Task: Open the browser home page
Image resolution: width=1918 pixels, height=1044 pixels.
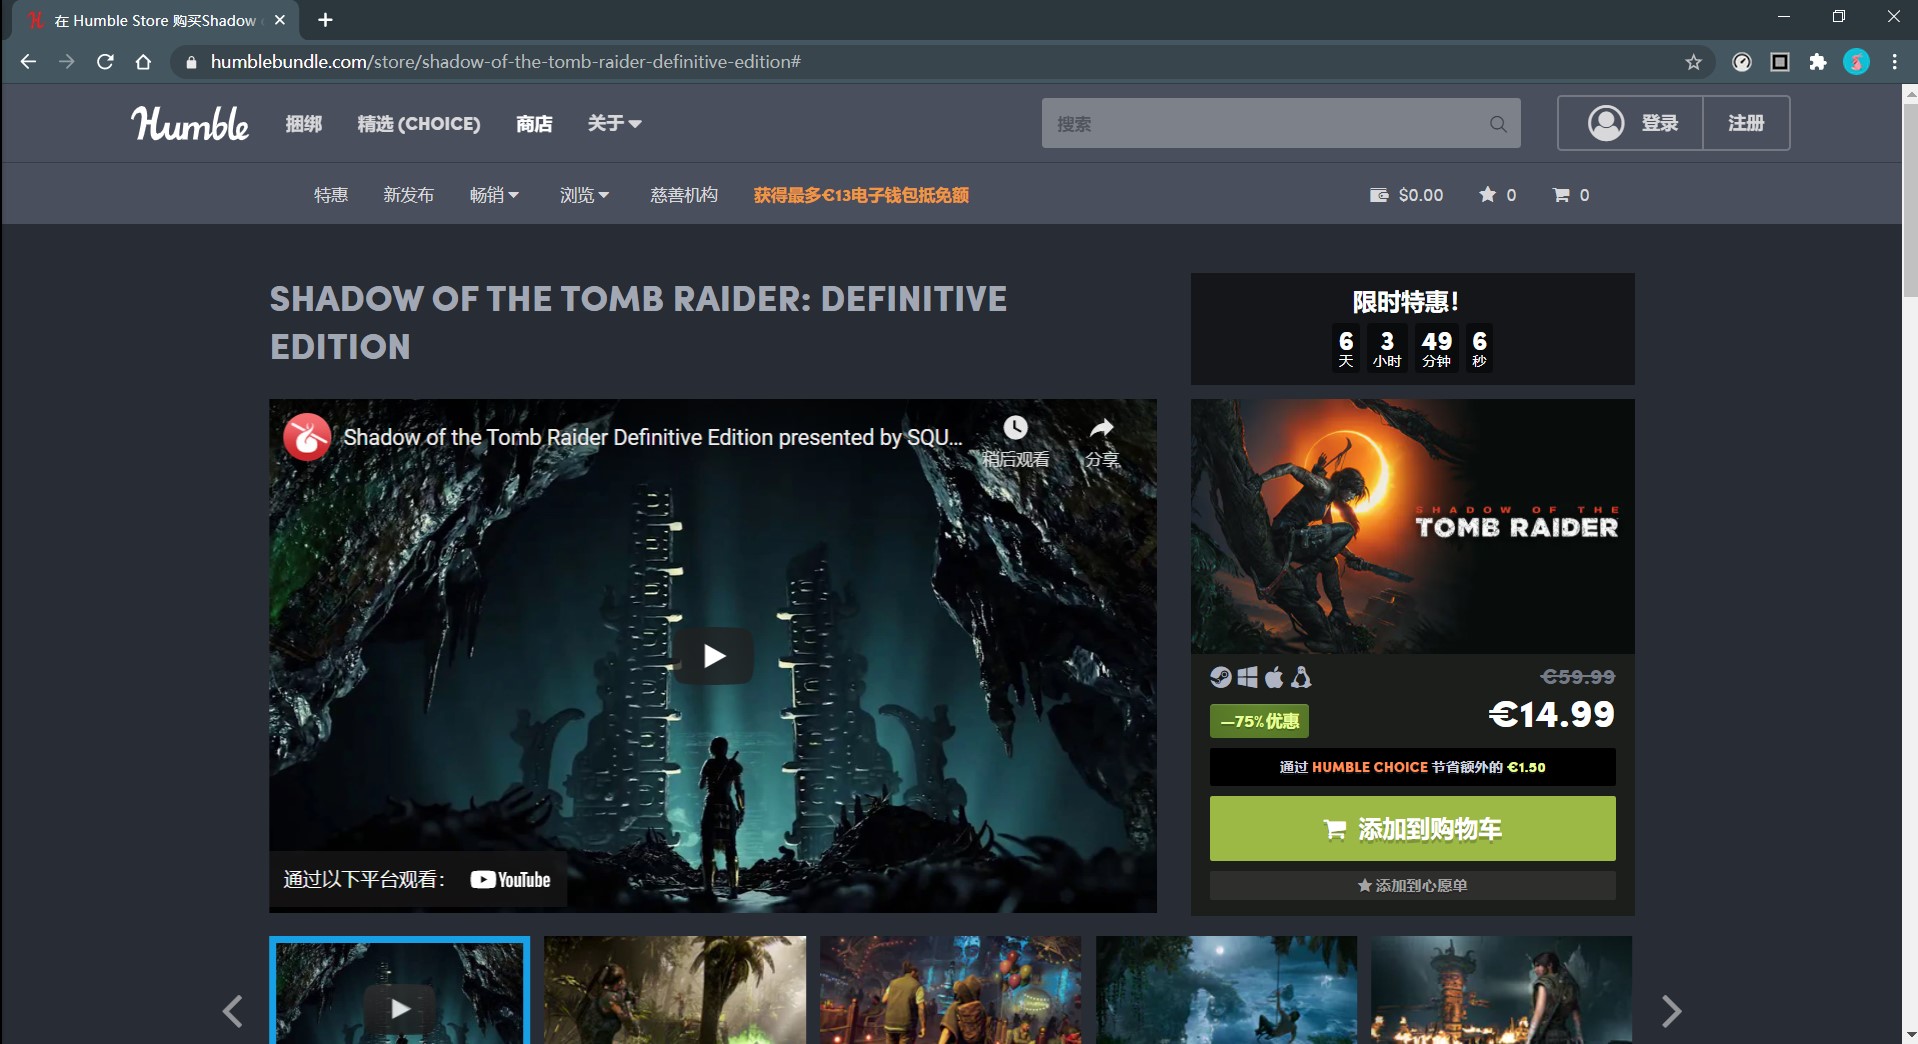Action: click(143, 62)
